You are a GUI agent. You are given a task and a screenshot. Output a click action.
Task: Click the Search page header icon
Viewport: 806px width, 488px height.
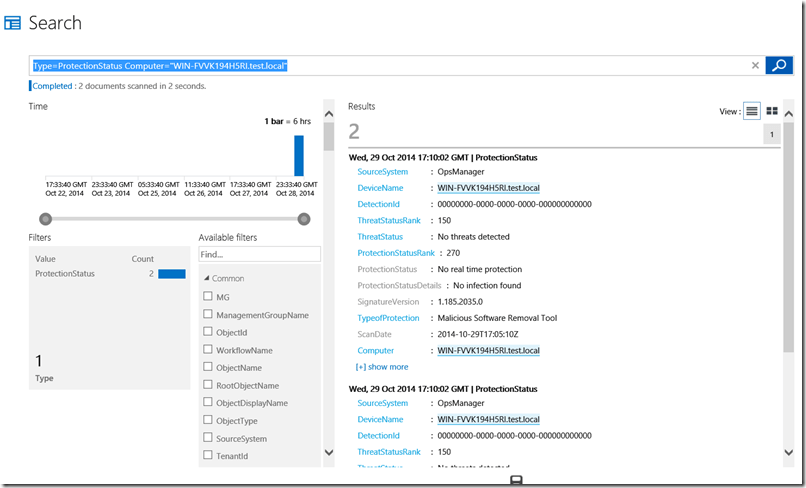point(13,23)
